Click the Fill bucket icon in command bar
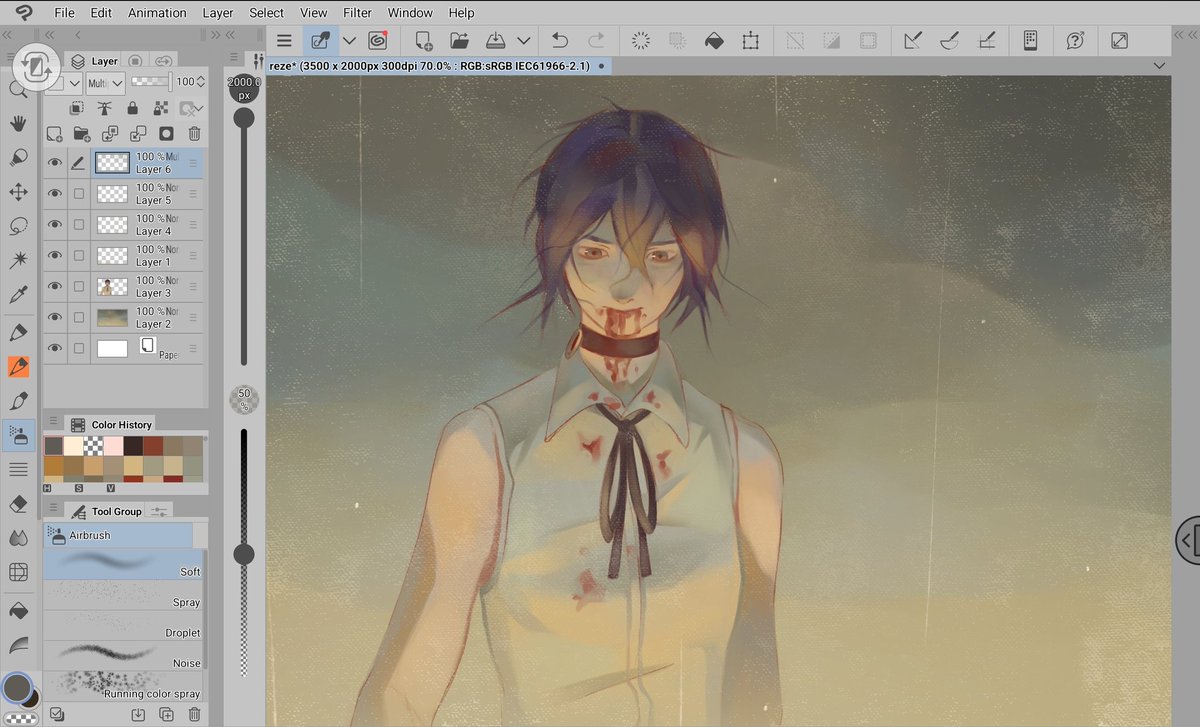The height and width of the screenshot is (727, 1200). click(713, 41)
